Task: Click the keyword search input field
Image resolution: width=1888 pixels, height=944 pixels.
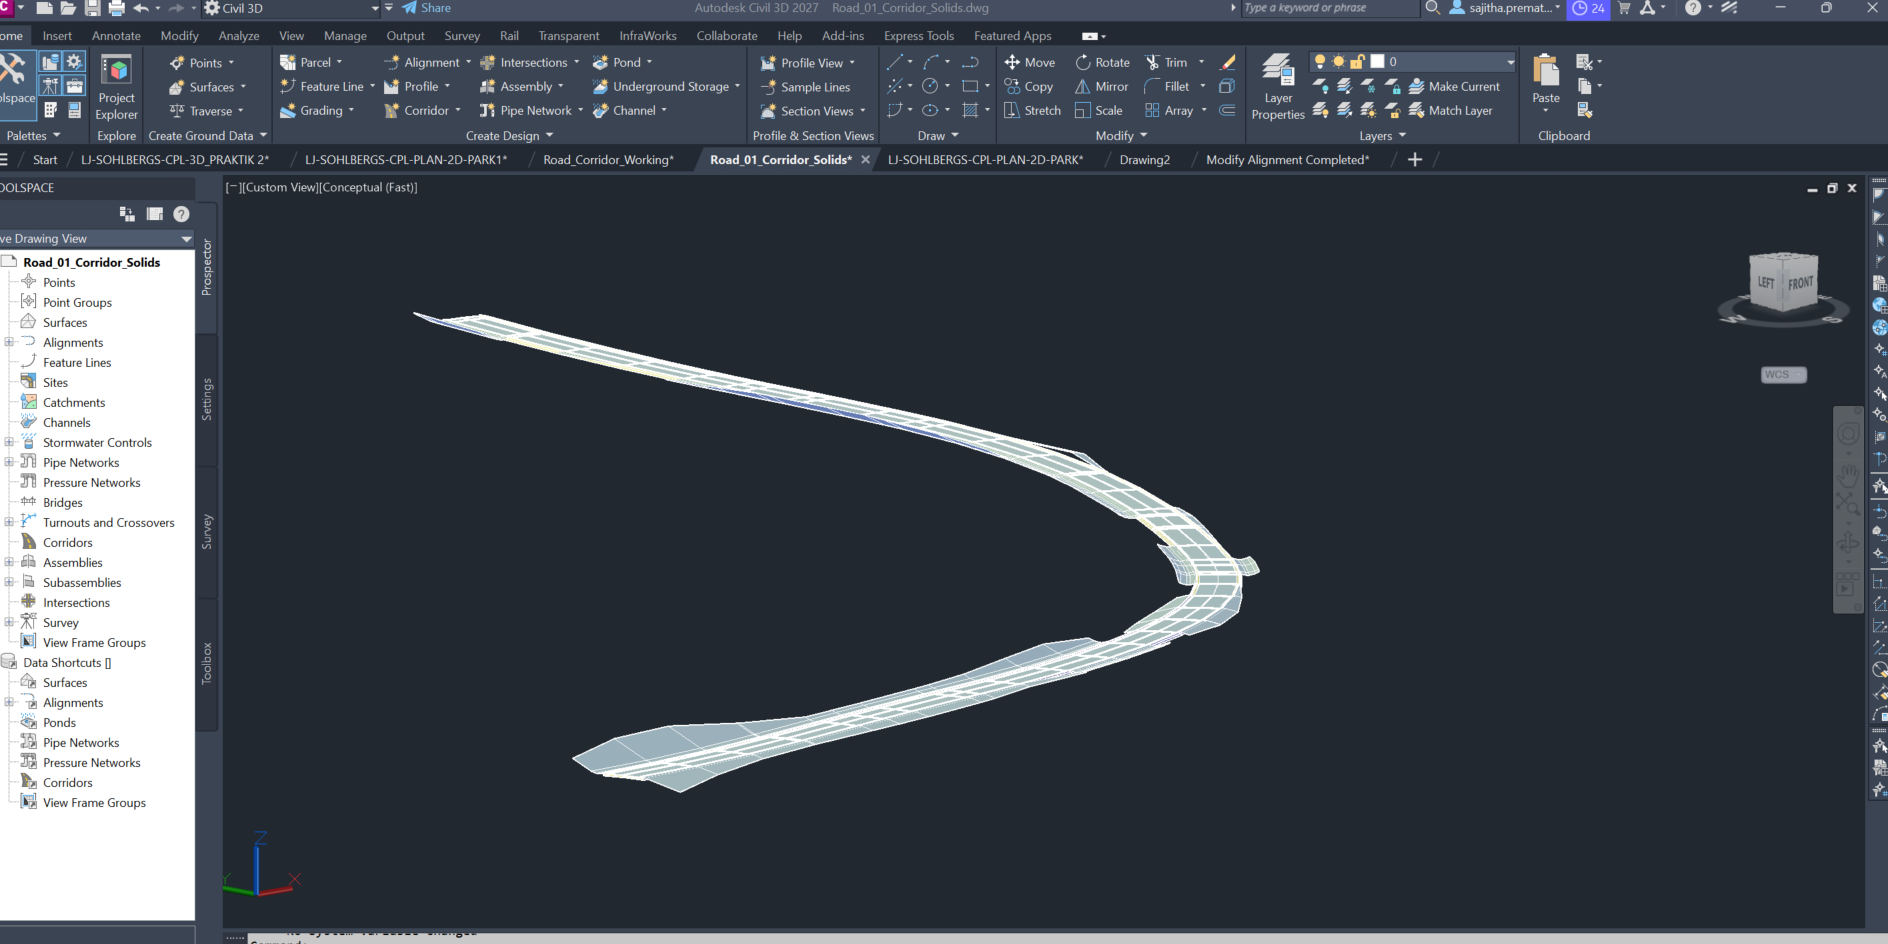Action: point(1329,8)
